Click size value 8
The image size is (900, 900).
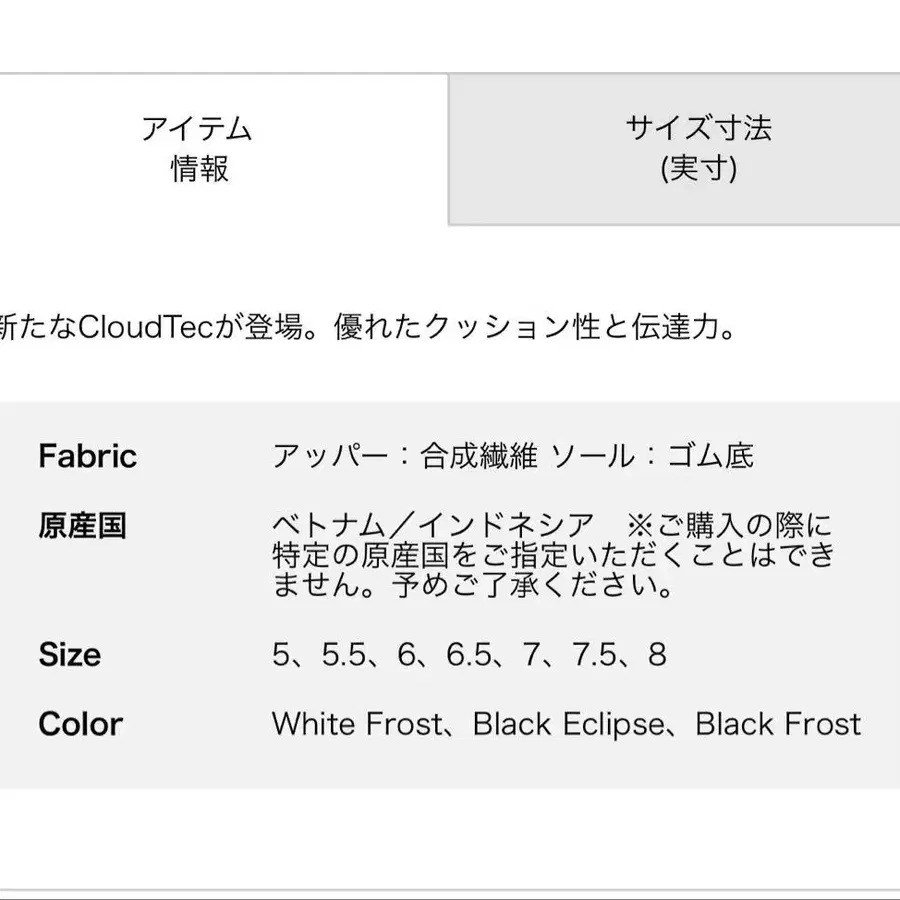point(658,654)
